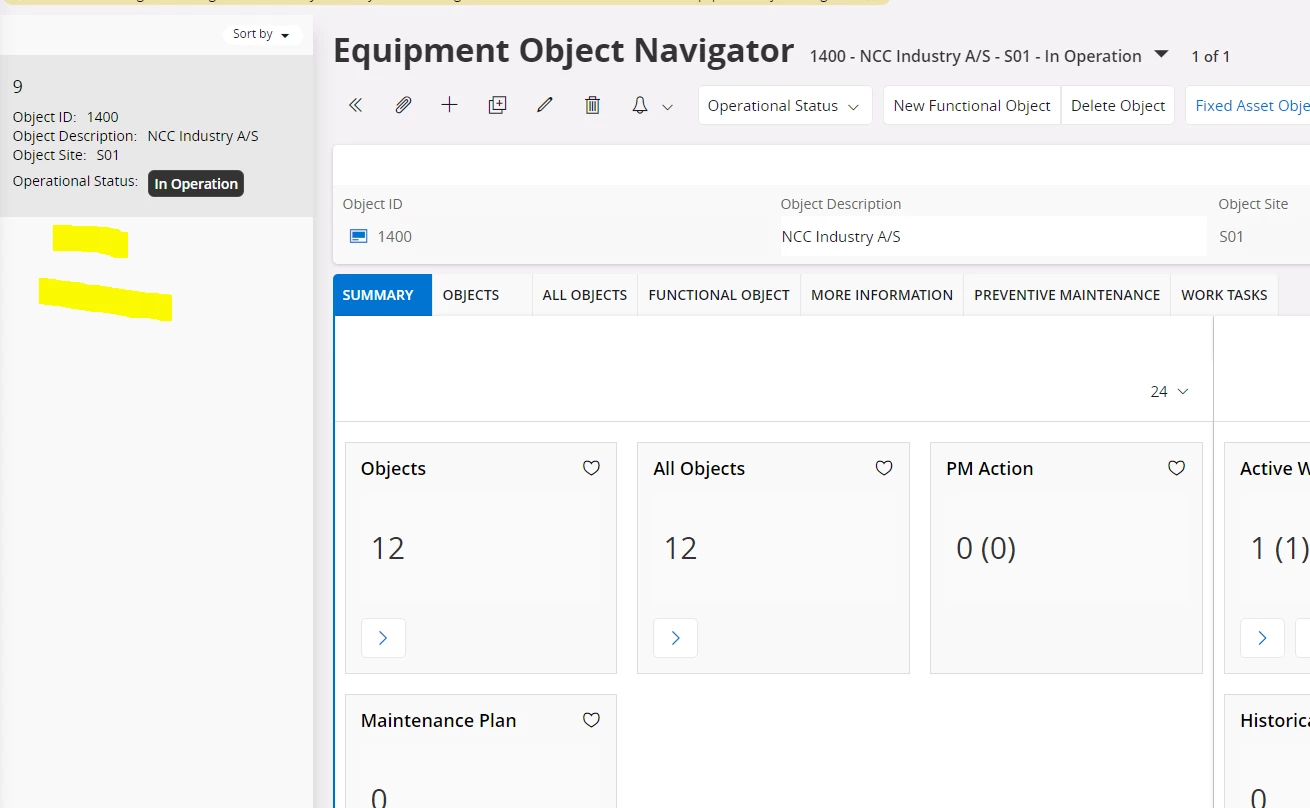Favorite the PM Action card heart
The height and width of the screenshot is (808, 1310).
(x=1177, y=468)
